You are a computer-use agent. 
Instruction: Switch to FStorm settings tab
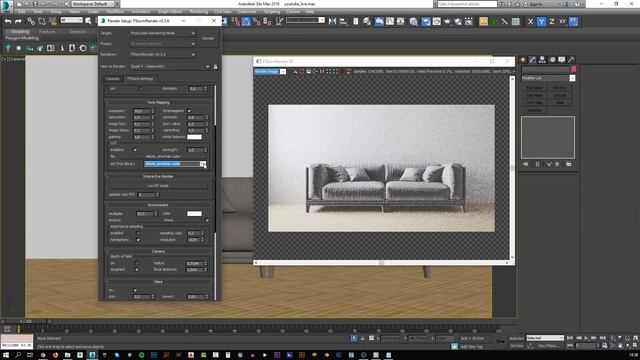[140, 78]
